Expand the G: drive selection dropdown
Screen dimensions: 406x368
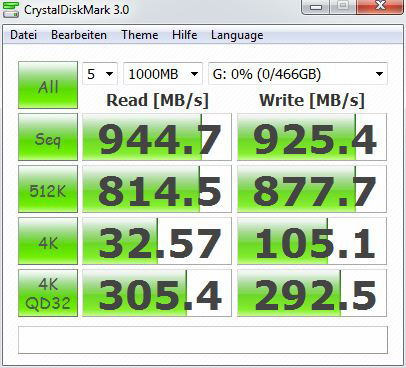[298, 74]
